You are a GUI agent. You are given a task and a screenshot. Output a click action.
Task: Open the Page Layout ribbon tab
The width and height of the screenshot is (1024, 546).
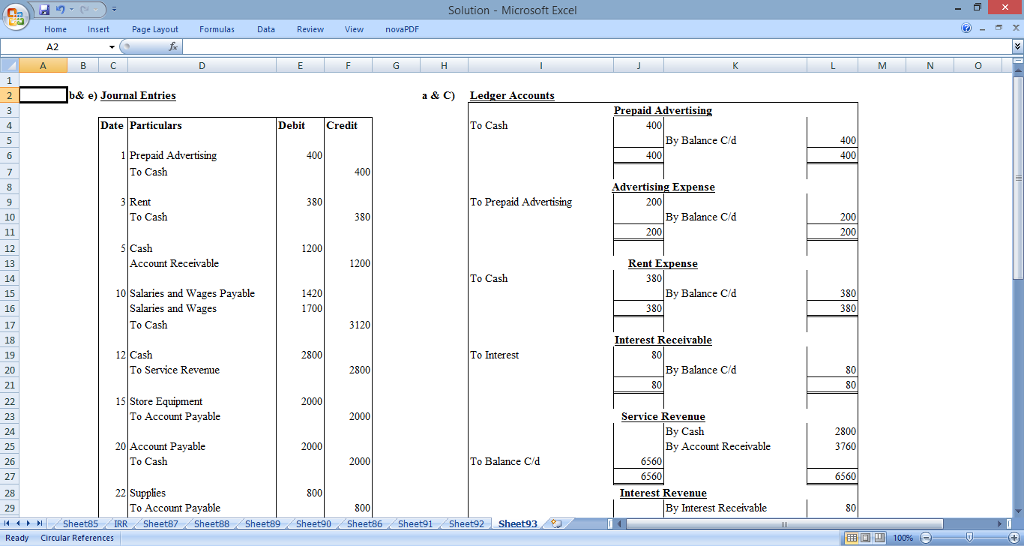pyautogui.click(x=155, y=29)
